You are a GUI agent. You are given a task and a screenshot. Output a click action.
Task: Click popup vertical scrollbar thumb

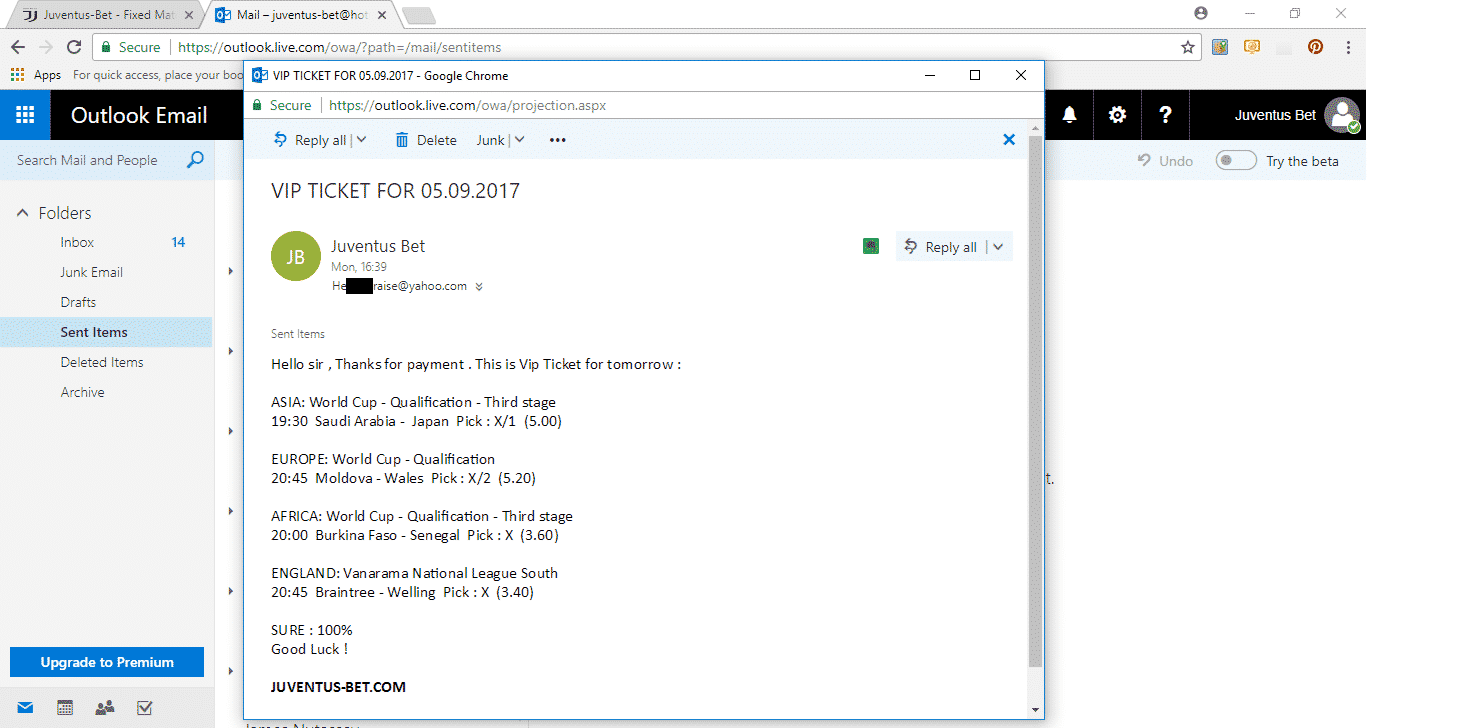[x=1036, y=402]
